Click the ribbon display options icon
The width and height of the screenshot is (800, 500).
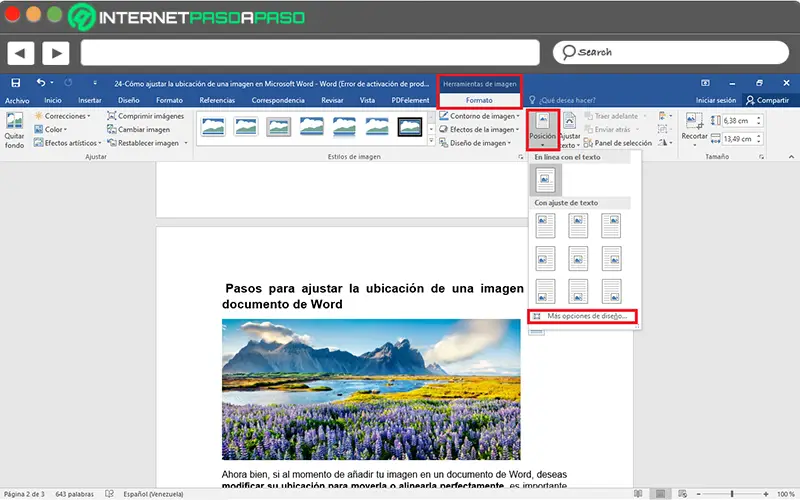pos(706,83)
